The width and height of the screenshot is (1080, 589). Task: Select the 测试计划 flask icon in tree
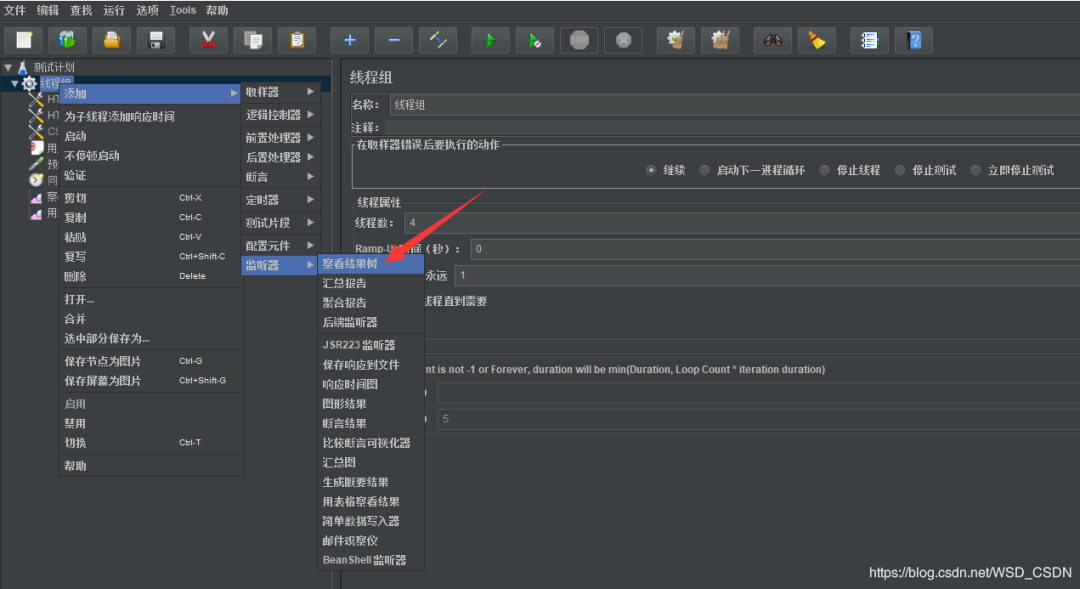23,68
